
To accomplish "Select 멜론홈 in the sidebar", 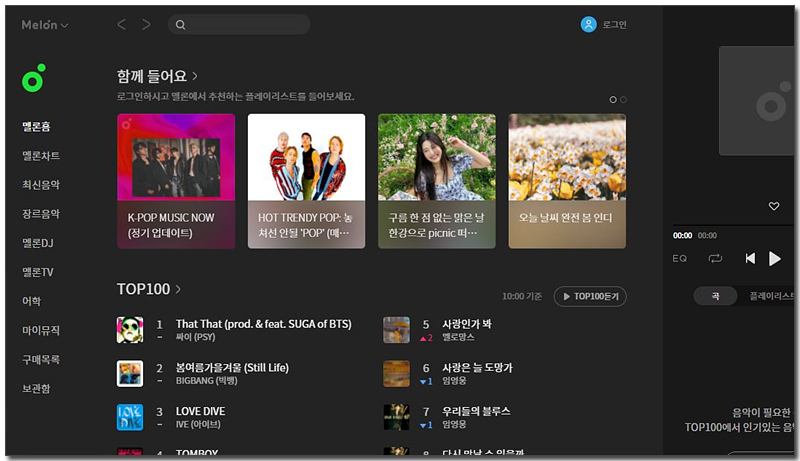I will [x=36, y=126].
